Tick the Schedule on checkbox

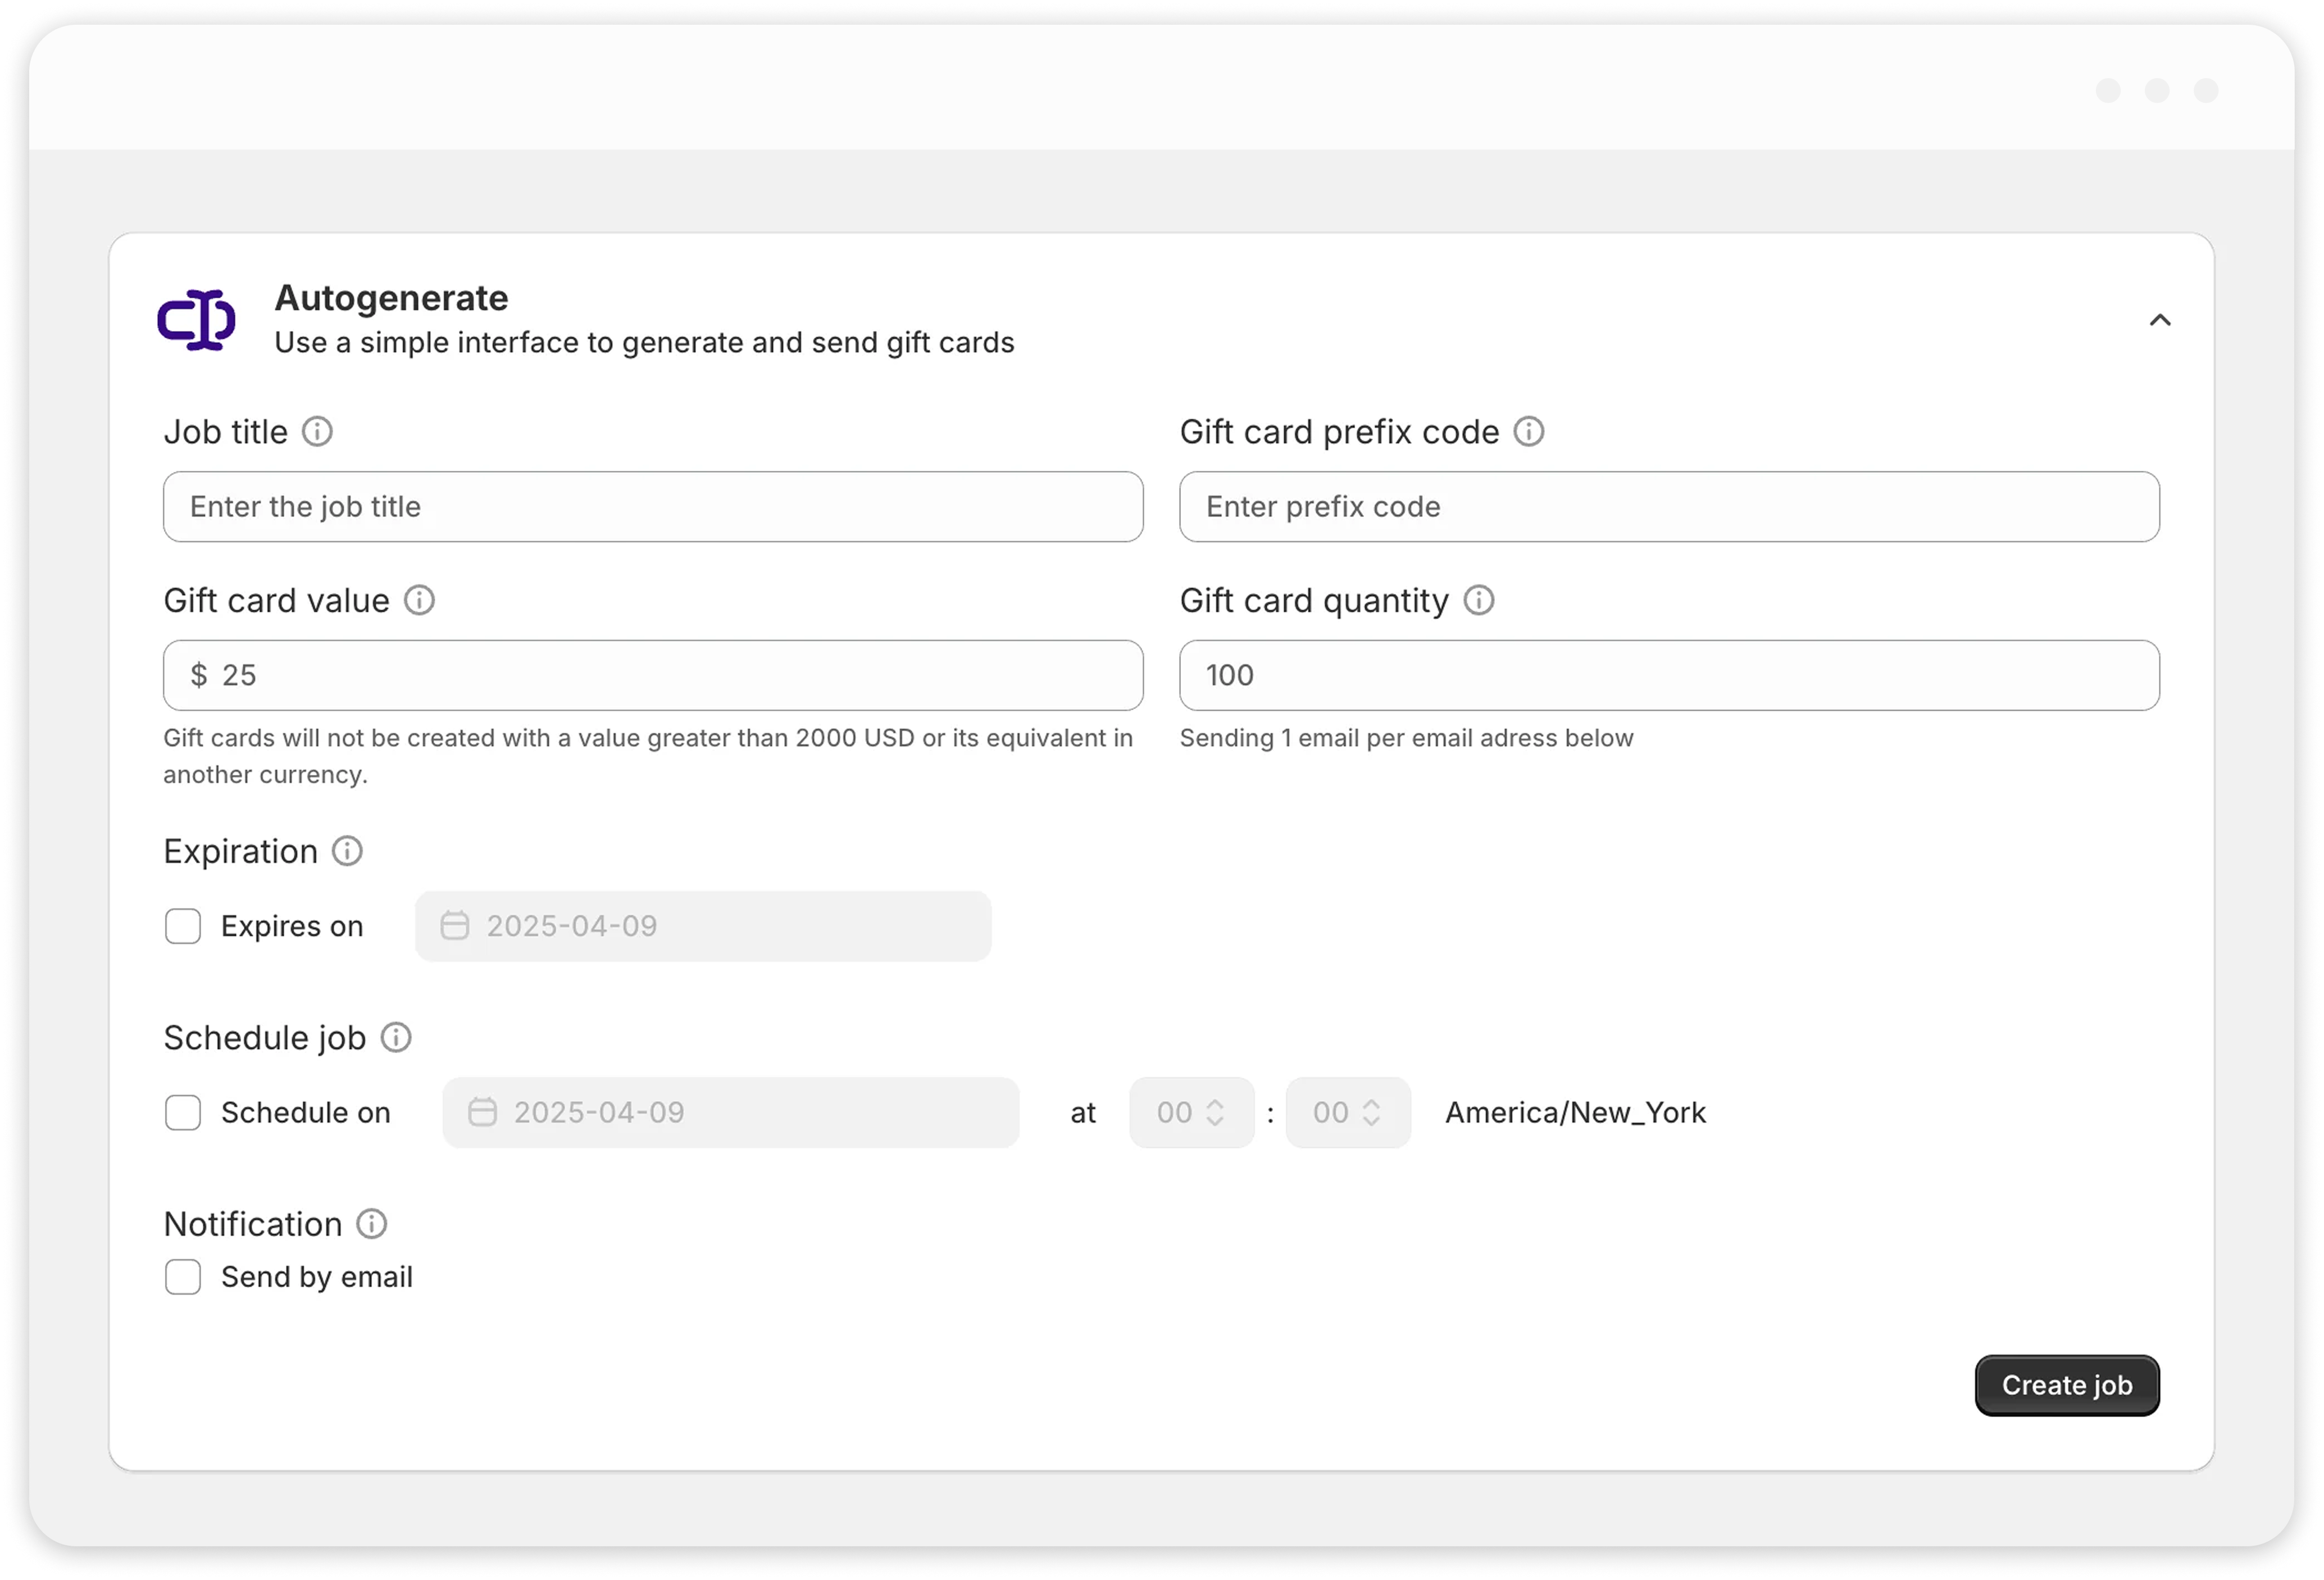(183, 1112)
